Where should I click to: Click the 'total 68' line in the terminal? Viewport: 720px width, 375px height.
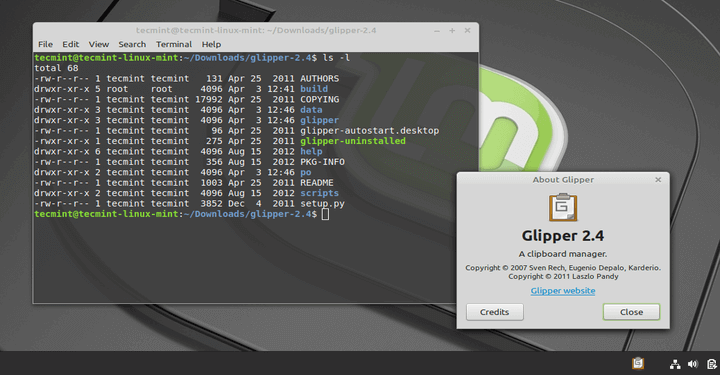point(56,68)
